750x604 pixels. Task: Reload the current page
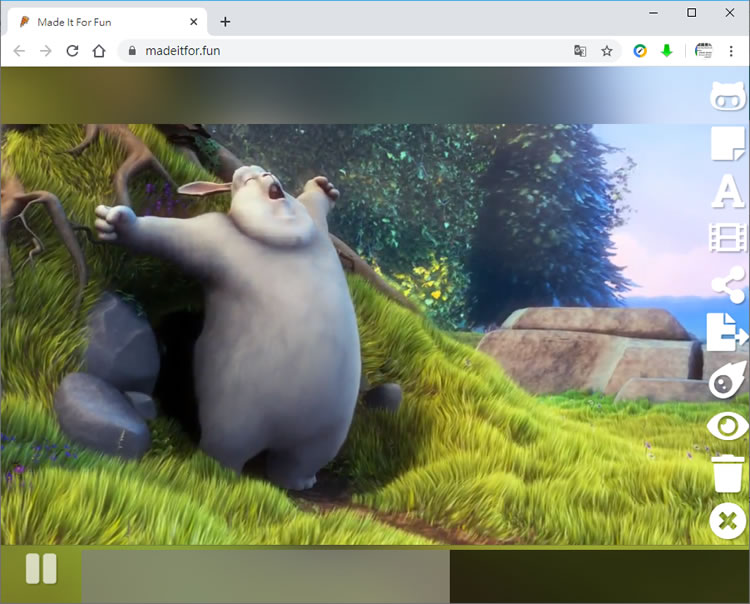pyautogui.click(x=72, y=51)
